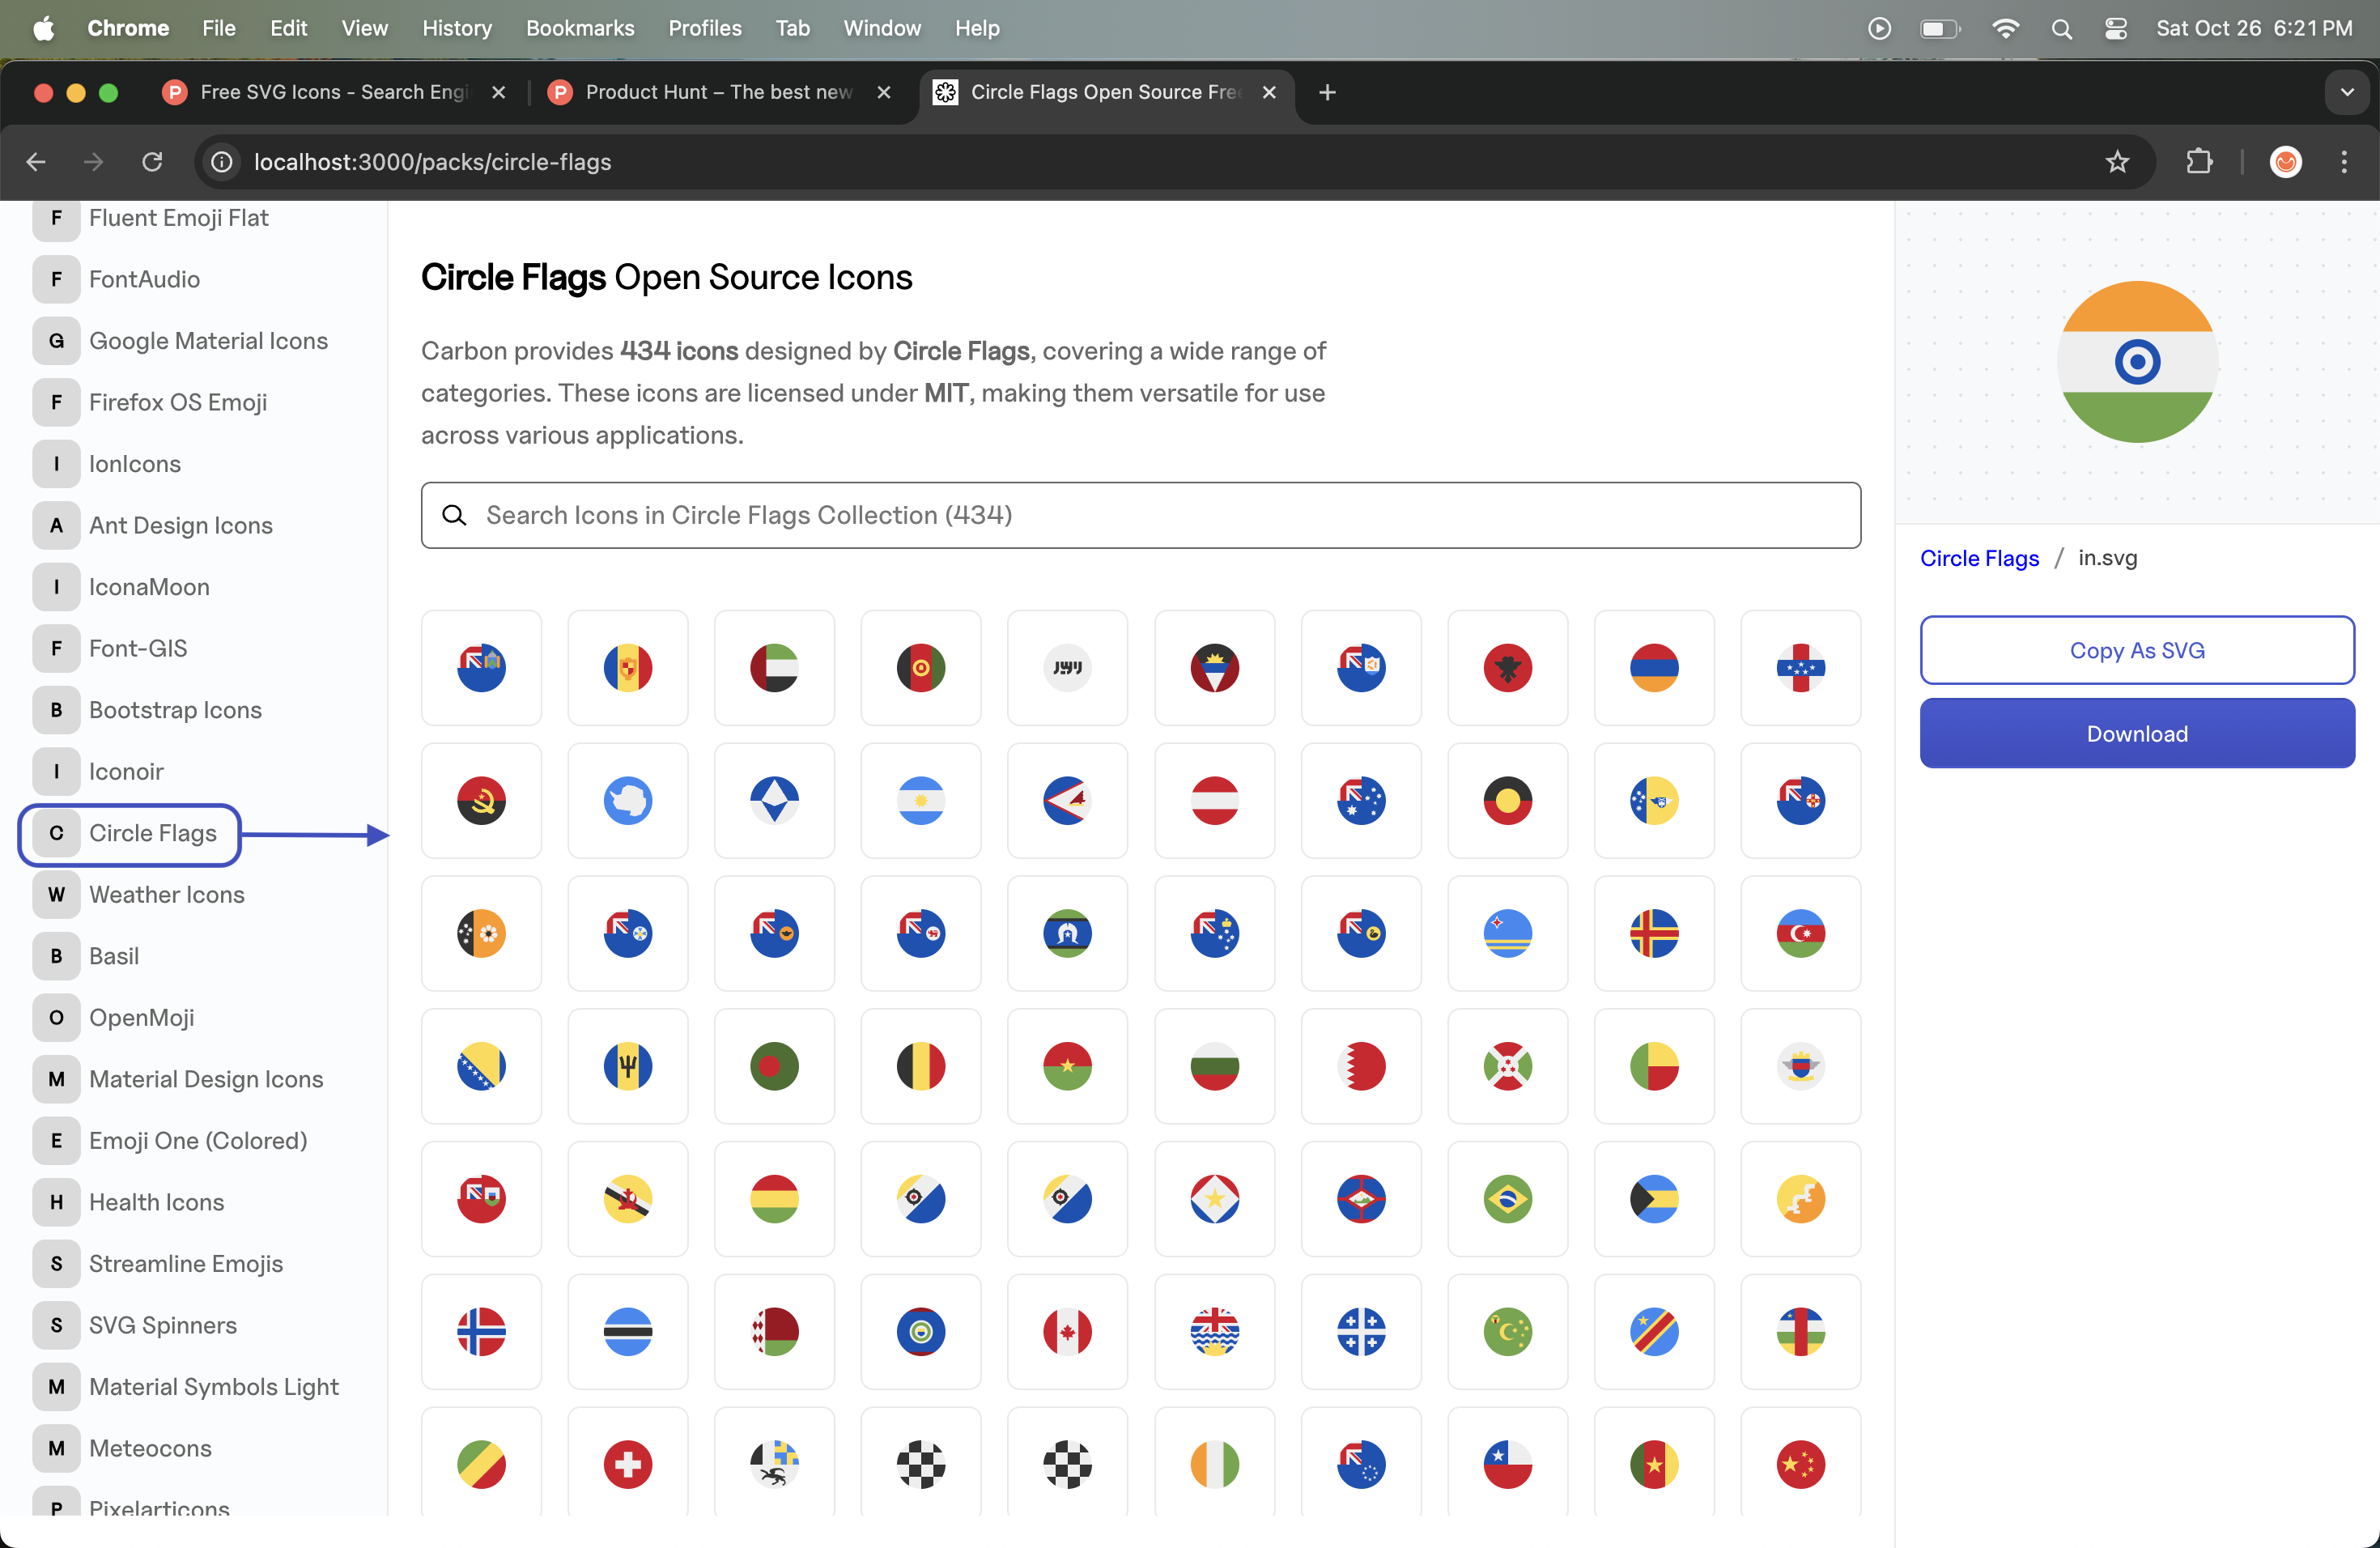Select the Brazil flag icon
Viewport: 2380px width, 1548px height.
coord(1507,1198)
